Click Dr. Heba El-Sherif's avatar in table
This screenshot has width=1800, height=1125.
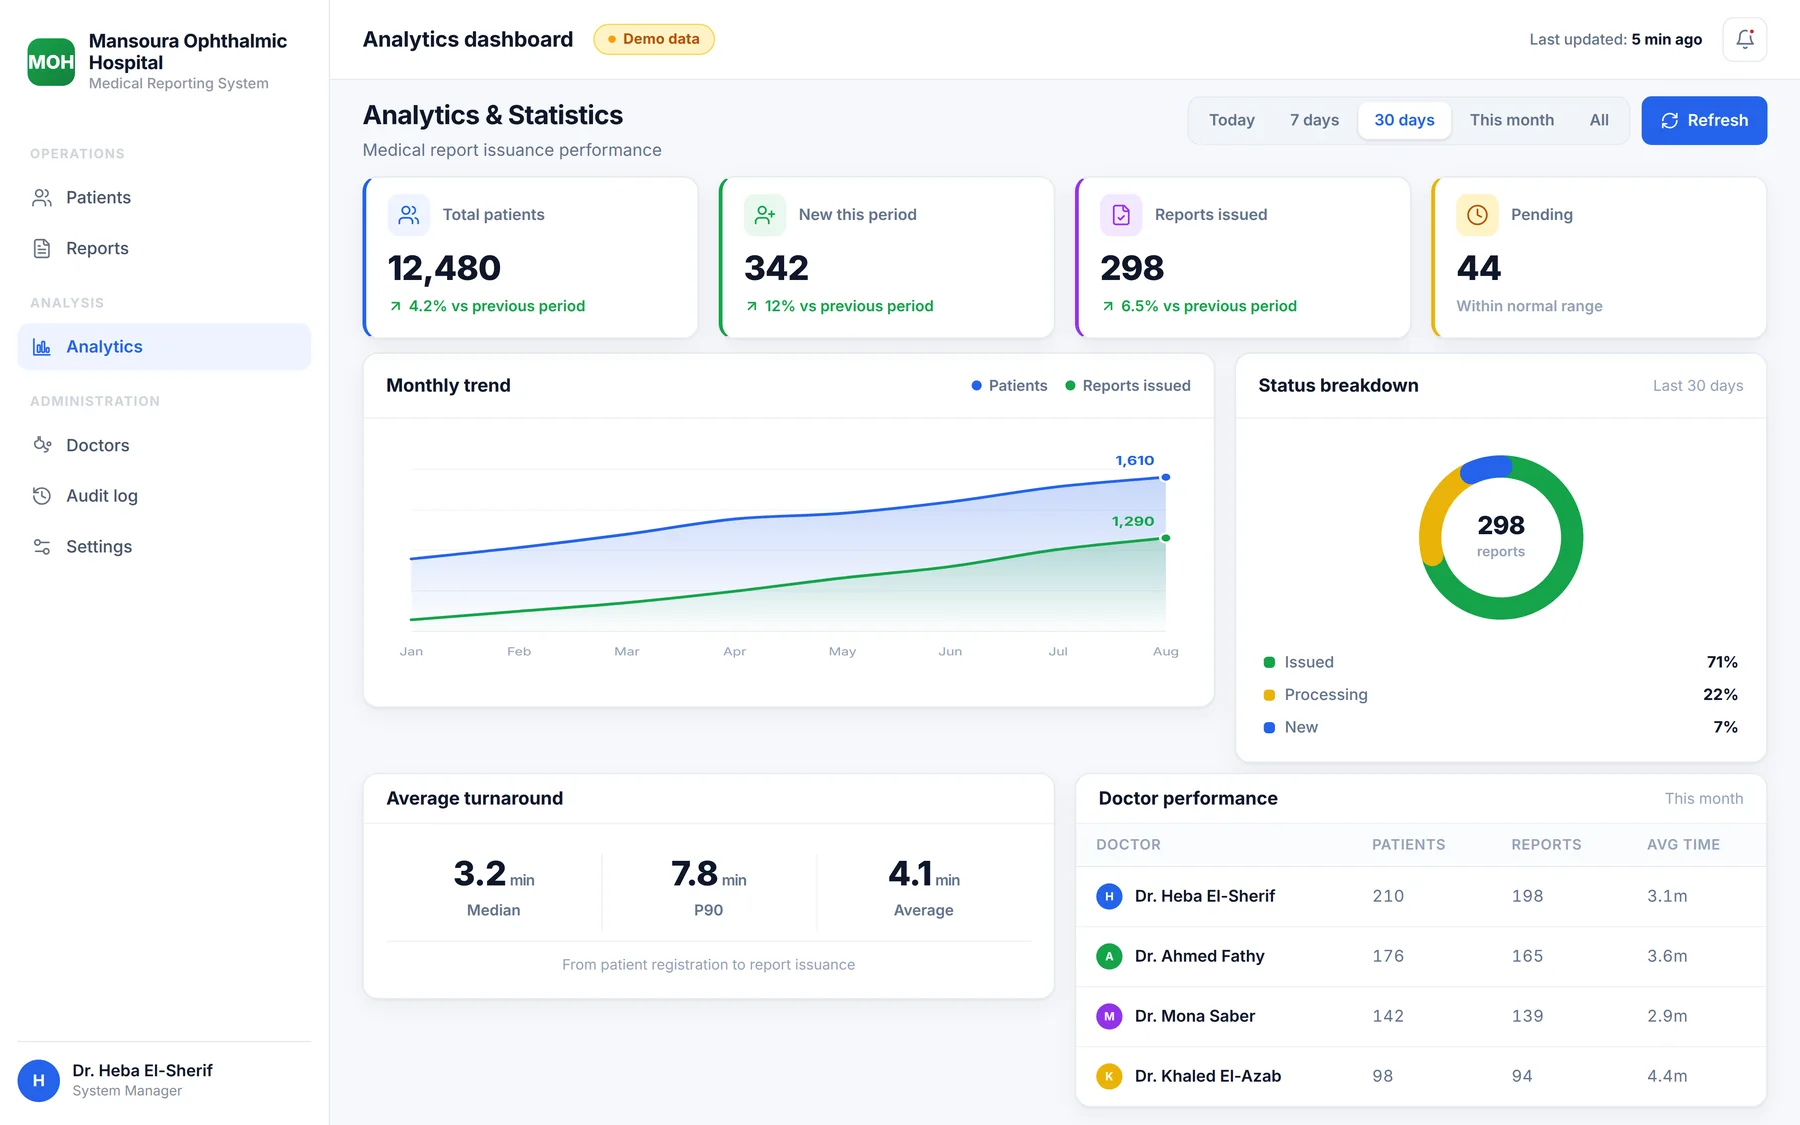point(1109,897)
